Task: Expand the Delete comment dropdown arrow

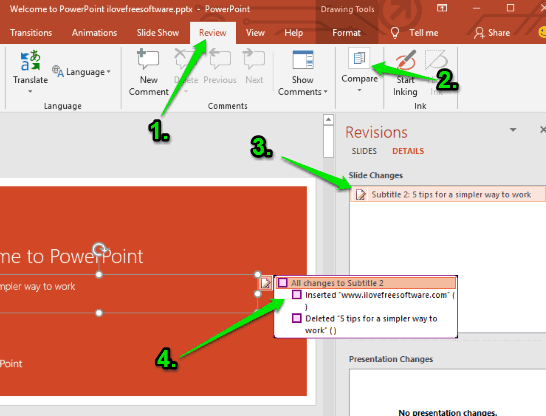Action: coord(186,92)
